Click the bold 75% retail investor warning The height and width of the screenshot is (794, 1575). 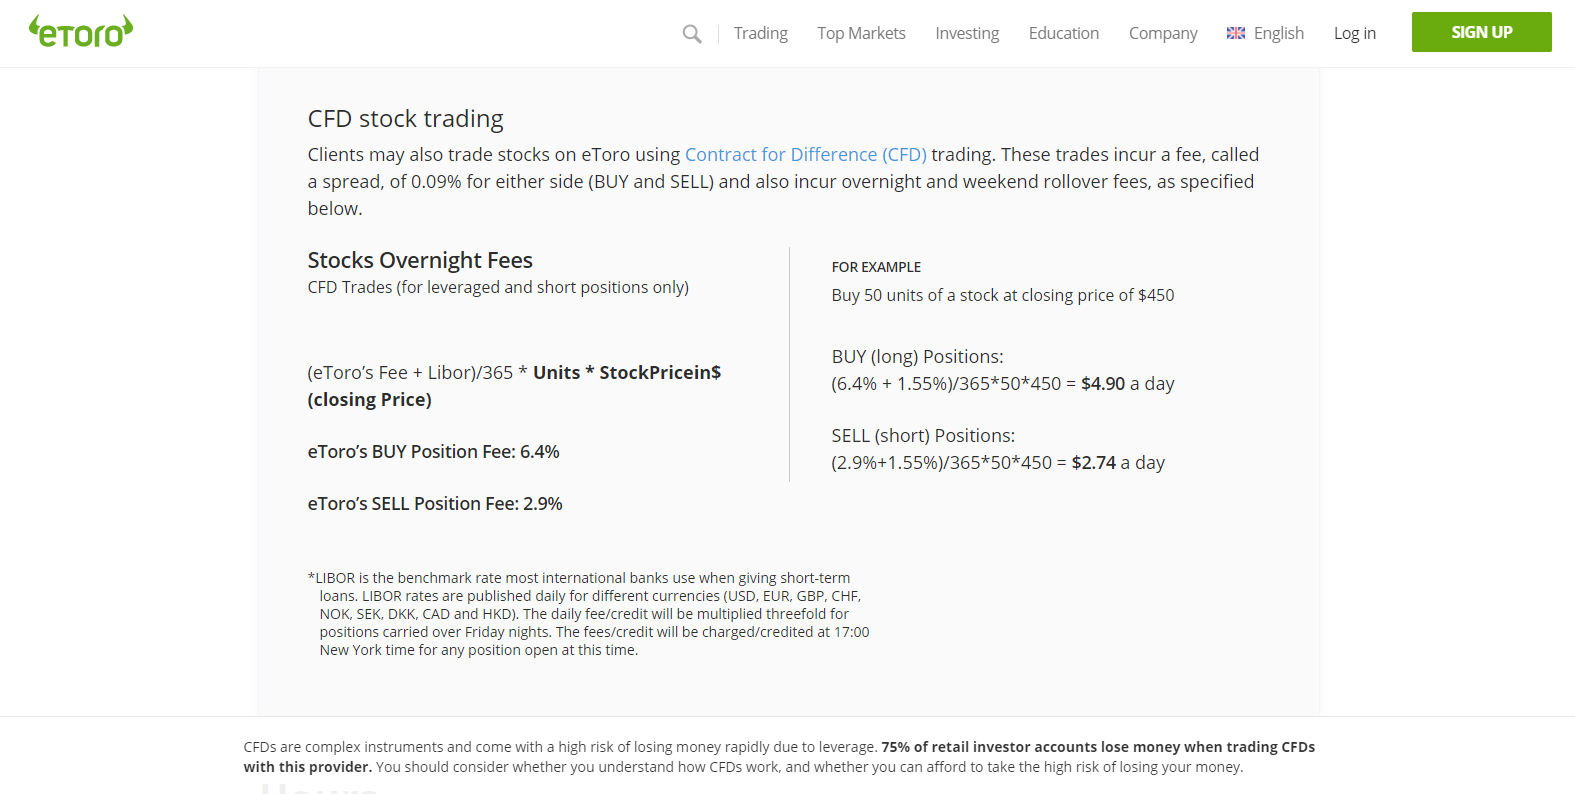[1097, 747]
